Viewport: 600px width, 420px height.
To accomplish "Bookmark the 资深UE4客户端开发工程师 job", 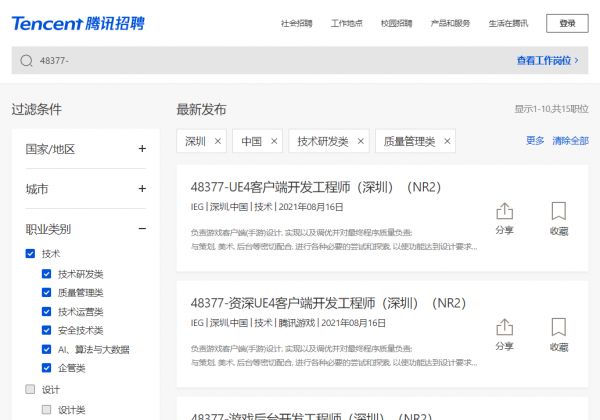I will [x=558, y=328].
